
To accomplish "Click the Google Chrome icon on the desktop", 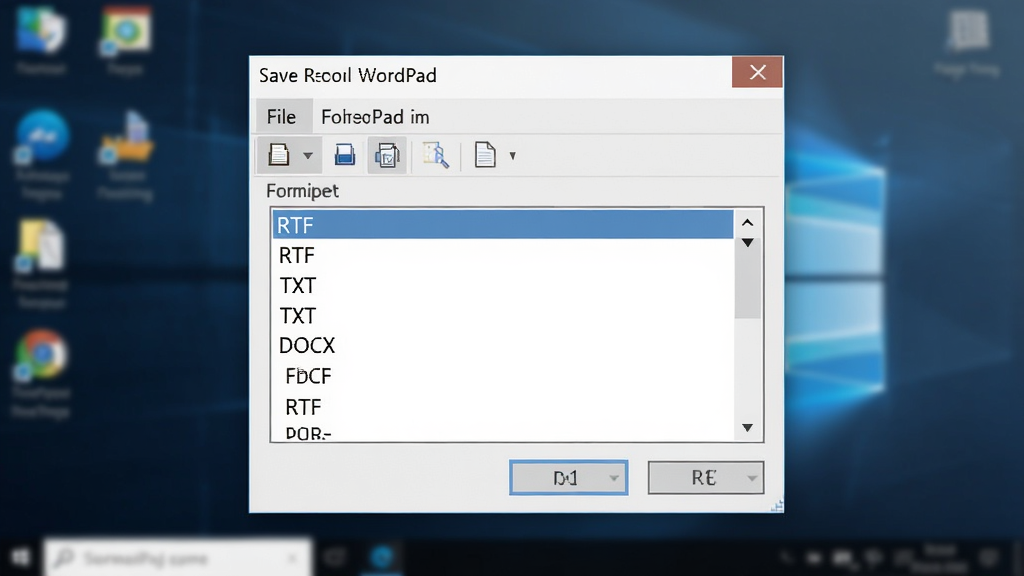I will 42,354.
